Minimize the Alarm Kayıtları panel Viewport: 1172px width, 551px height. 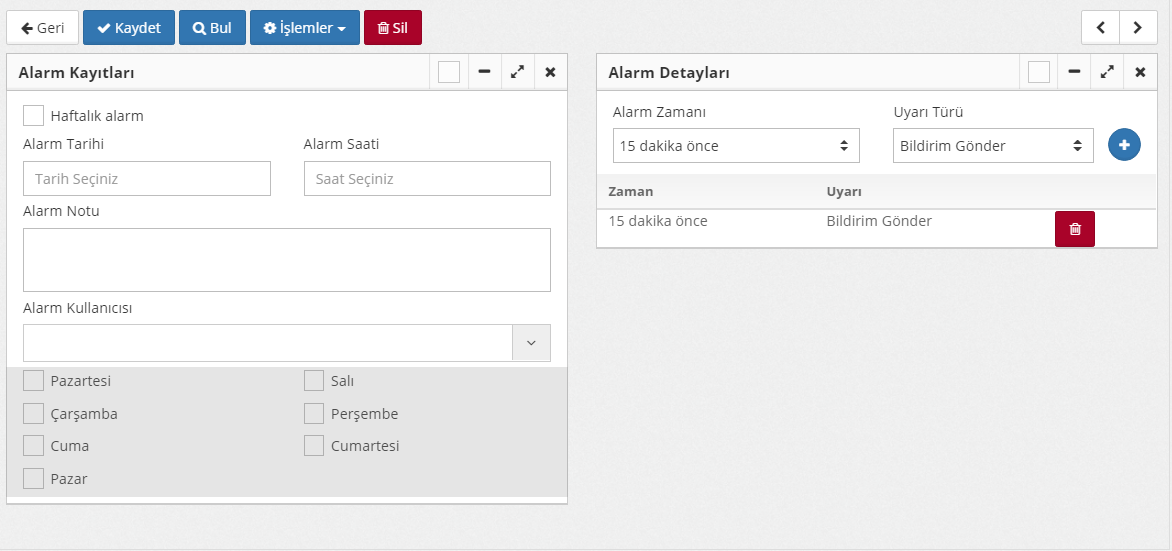[x=484, y=72]
